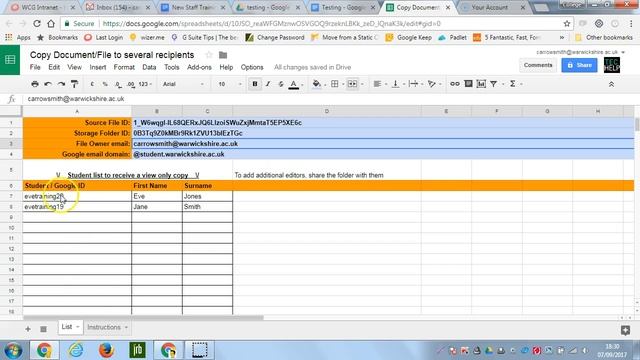Open the Data menu
This screenshot has height=360, width=640.
click(149, 67)
